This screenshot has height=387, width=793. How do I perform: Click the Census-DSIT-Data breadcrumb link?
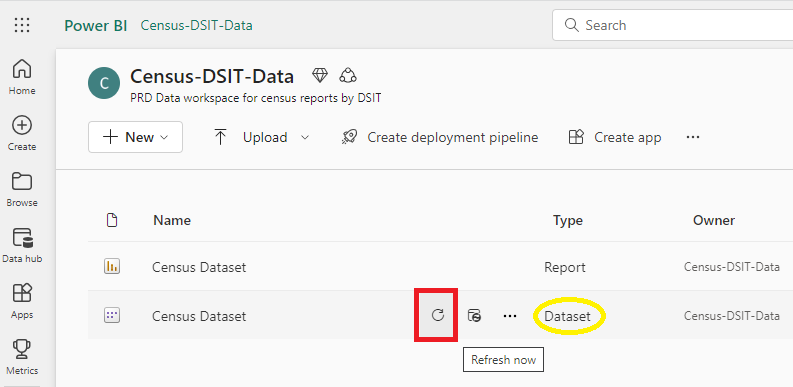point(196,25)
